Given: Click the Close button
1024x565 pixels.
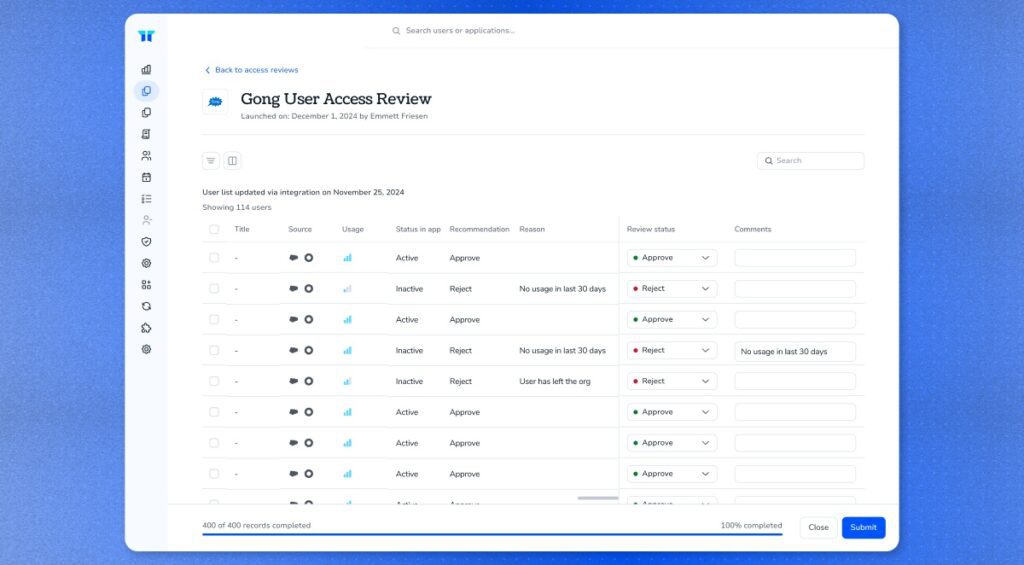Looking at the screenshot, I should pyautogui.click(x=818, y=528).
